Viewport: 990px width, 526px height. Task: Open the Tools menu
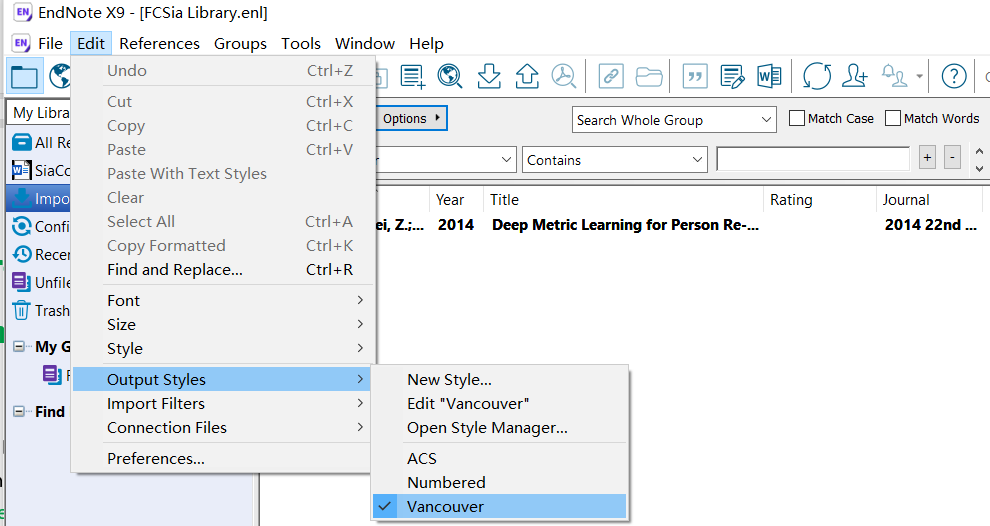[301, 44]
